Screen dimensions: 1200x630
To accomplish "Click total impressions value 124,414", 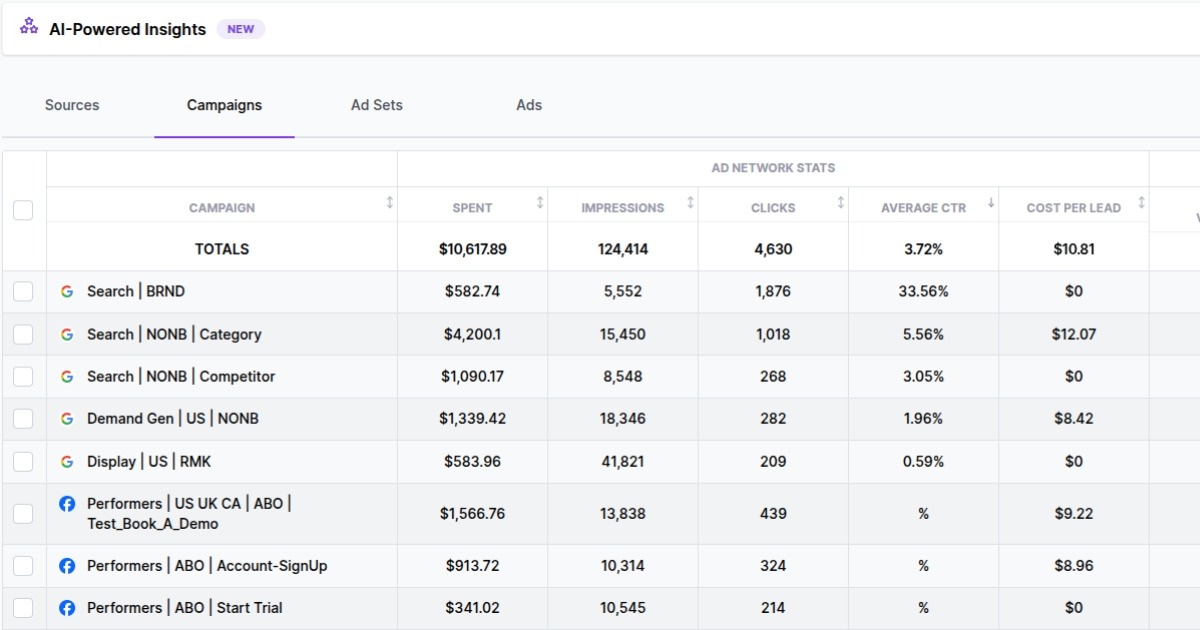I will tap(623, 249).
